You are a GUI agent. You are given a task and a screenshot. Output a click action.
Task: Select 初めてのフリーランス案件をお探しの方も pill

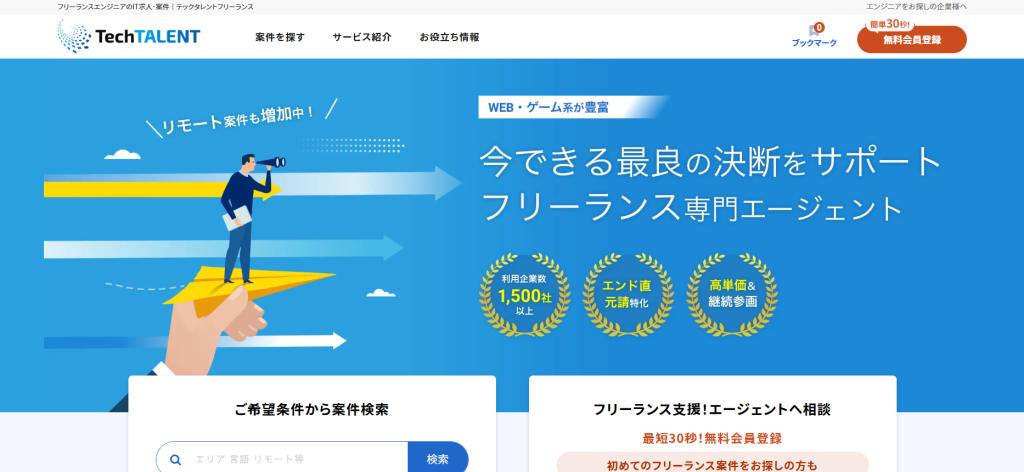click(712, 464)
